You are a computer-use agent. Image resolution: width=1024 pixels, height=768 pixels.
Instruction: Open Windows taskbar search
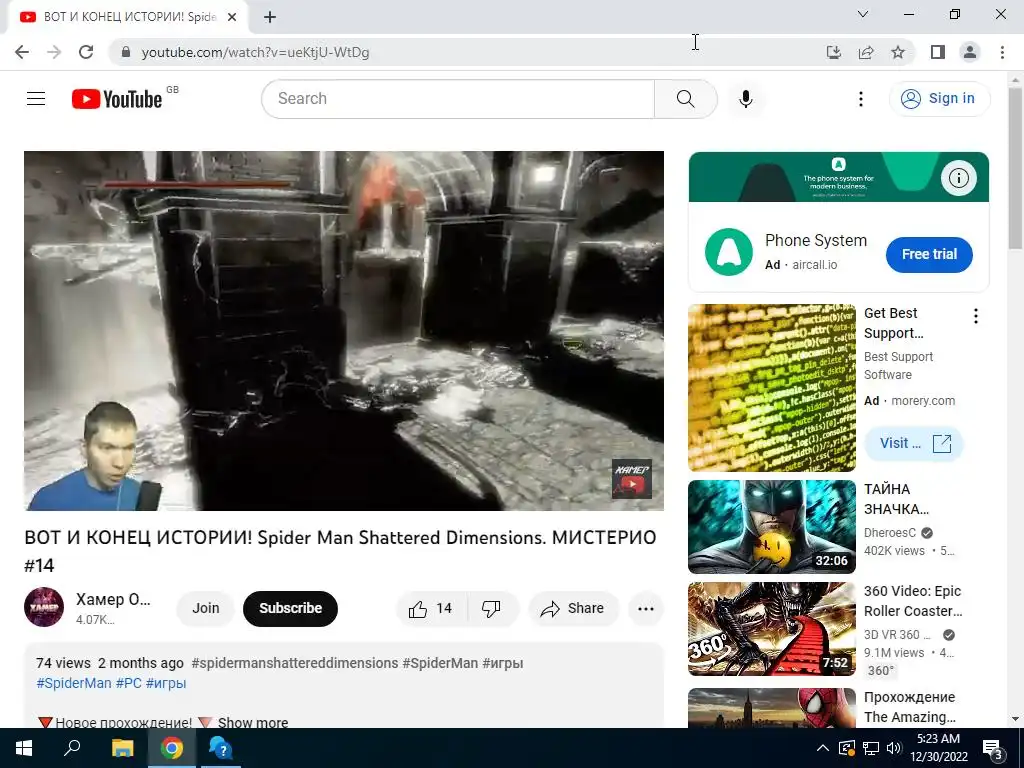coord(72,748)
